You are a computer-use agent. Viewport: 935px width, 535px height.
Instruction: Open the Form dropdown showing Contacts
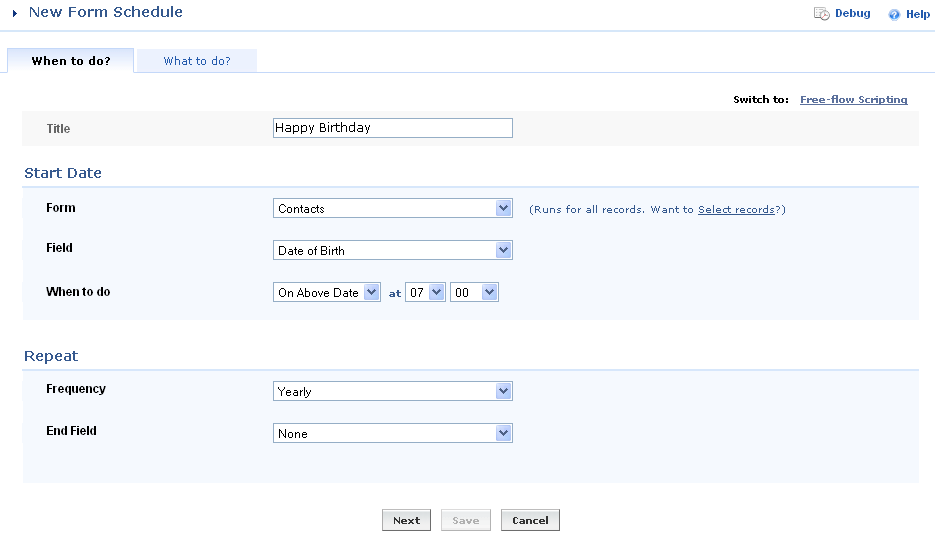click(x=392, y=208)
